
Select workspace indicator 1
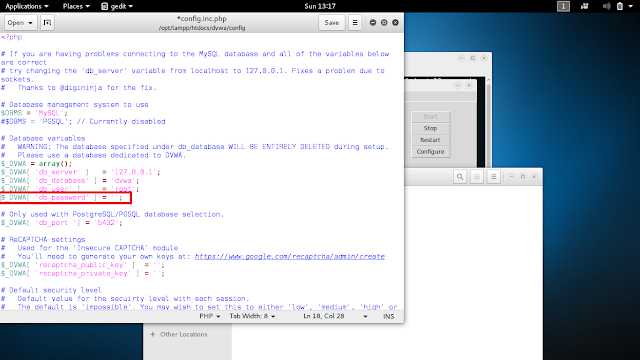[x=563, y=6]
